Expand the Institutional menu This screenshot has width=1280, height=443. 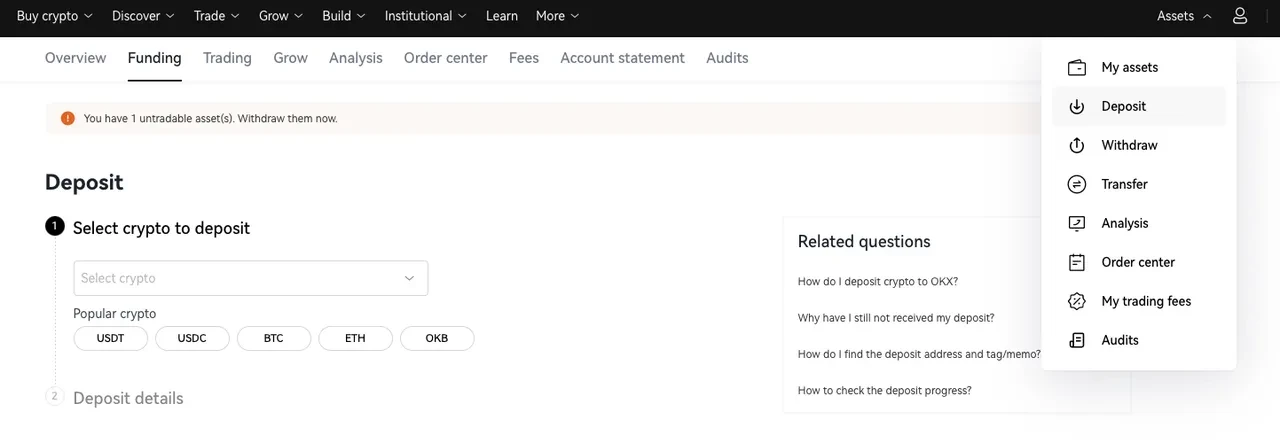point(426,16)
